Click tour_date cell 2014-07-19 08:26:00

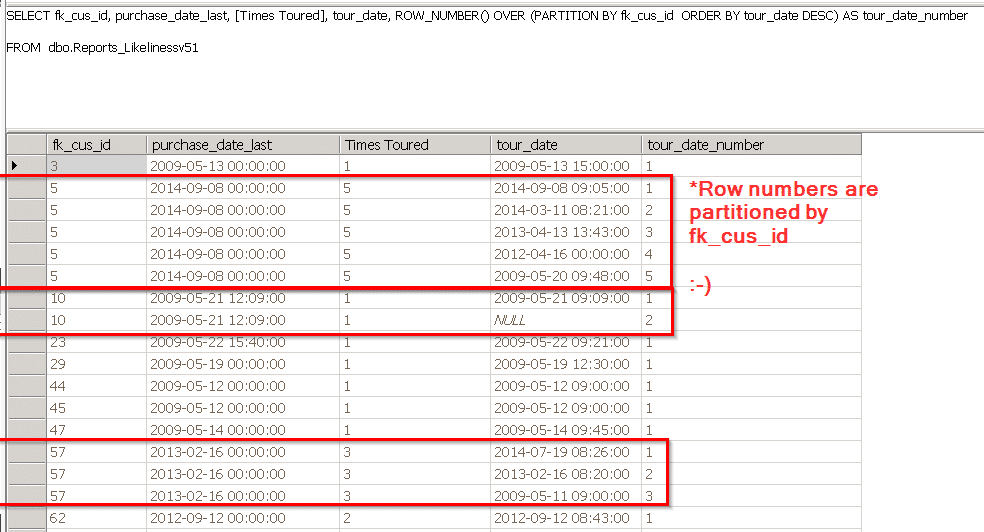tap(566, 452)
